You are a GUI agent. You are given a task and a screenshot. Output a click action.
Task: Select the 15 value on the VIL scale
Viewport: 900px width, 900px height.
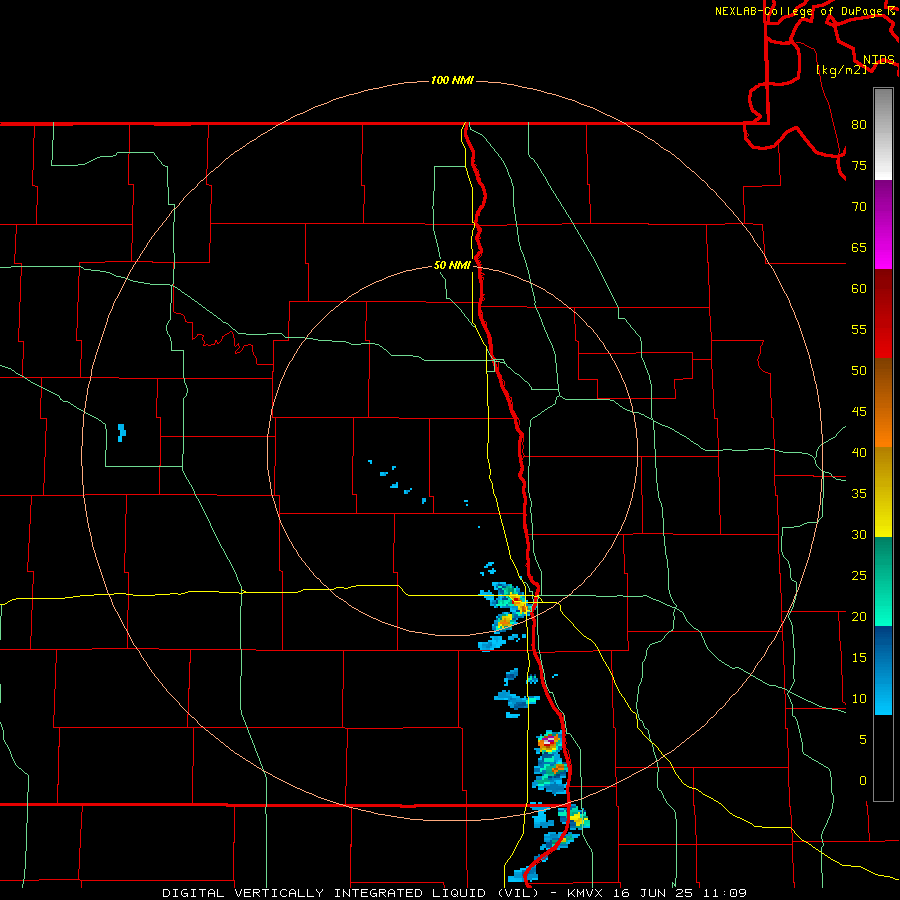pos(859,658)
